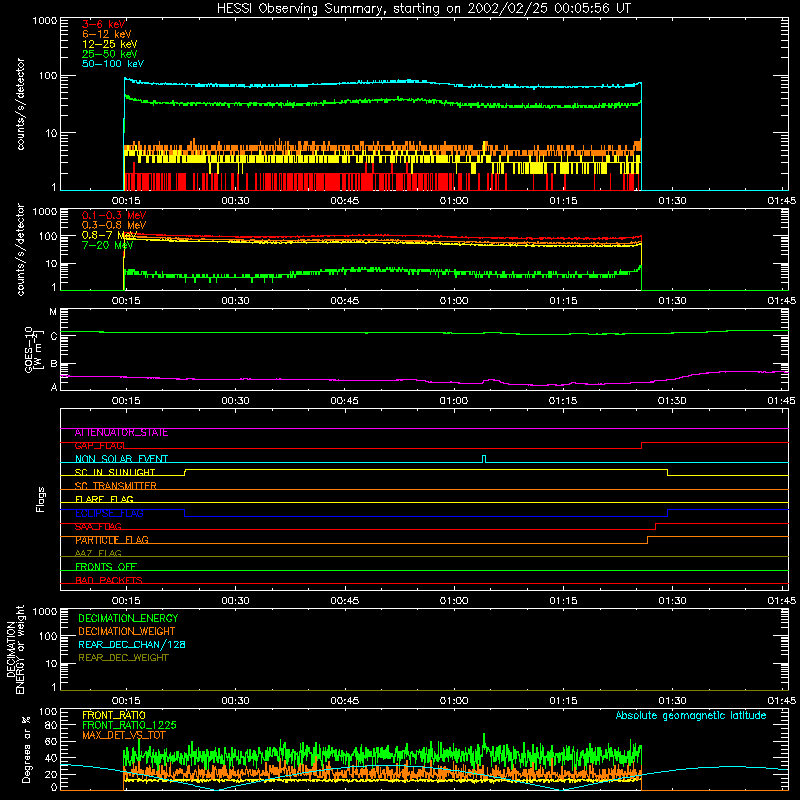Viewport: 800px width, 800px height.
Task: Click the FRONT_RATIO_1225 legend label
Action: 129,726
